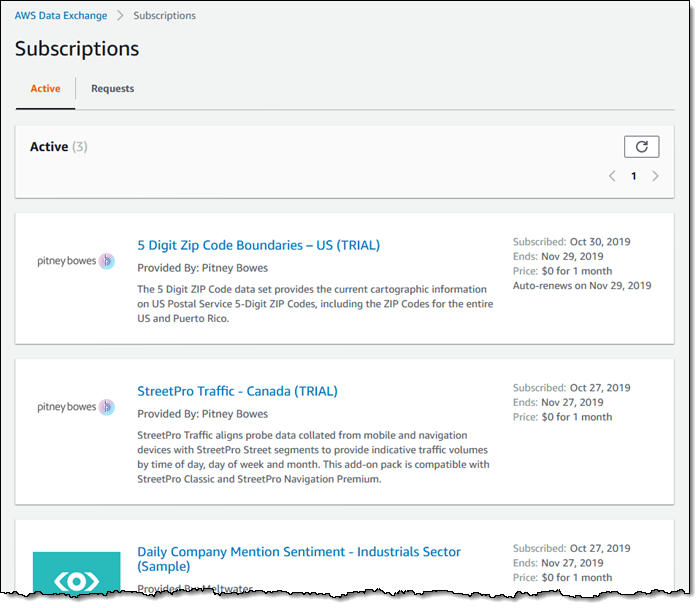Navigate to AWS Data Exchange breadcrumb link

click(59, 16)
